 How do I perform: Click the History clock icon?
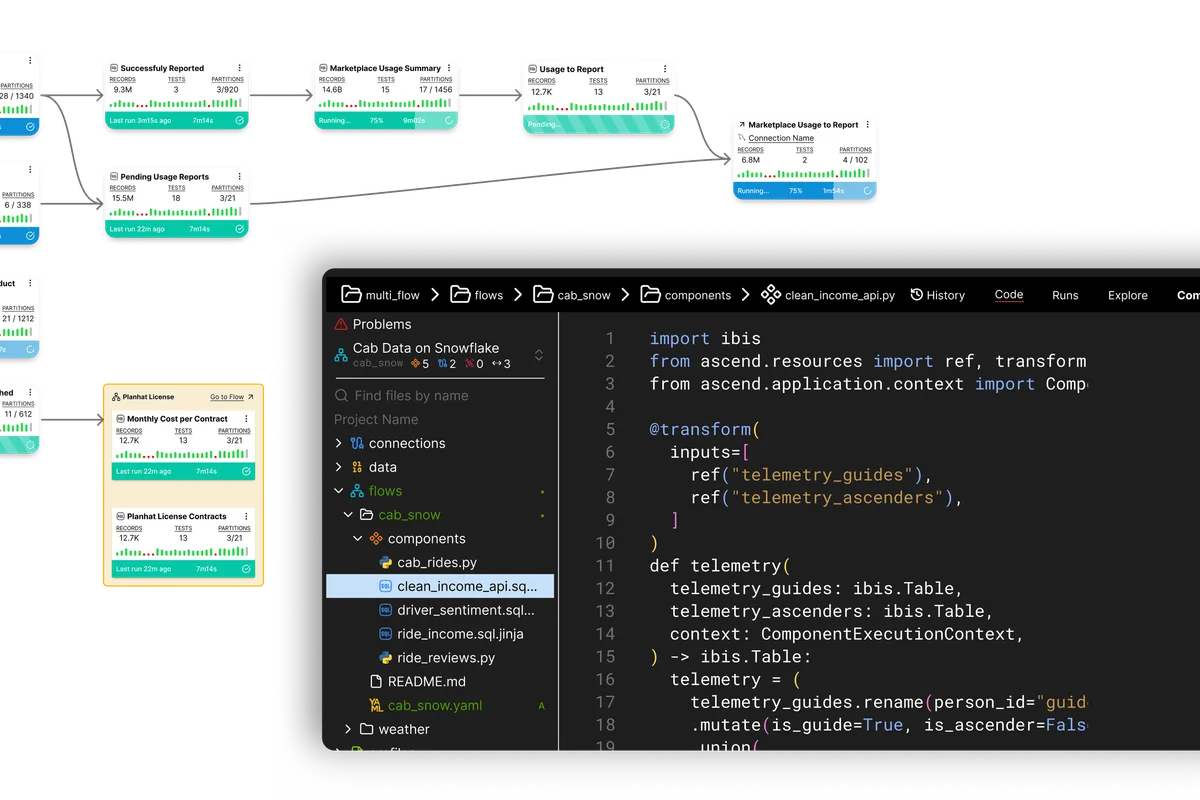point(916,295)
